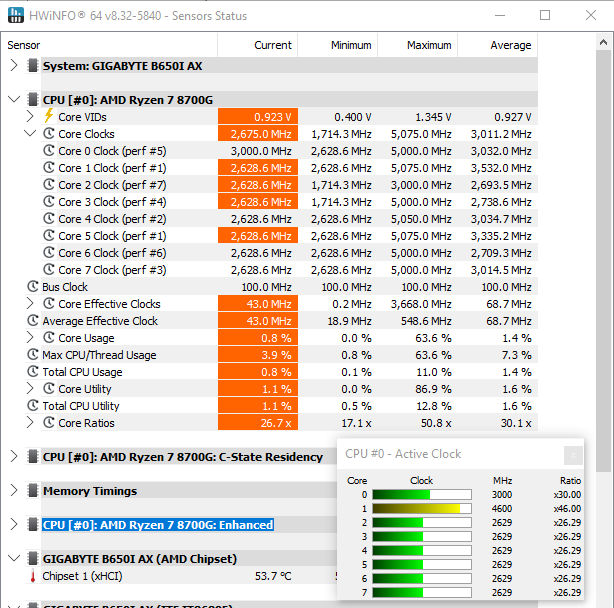Click the clock icon of Core Effective Clocks
This screenshot has height=608, width=614.
(49, 303)
